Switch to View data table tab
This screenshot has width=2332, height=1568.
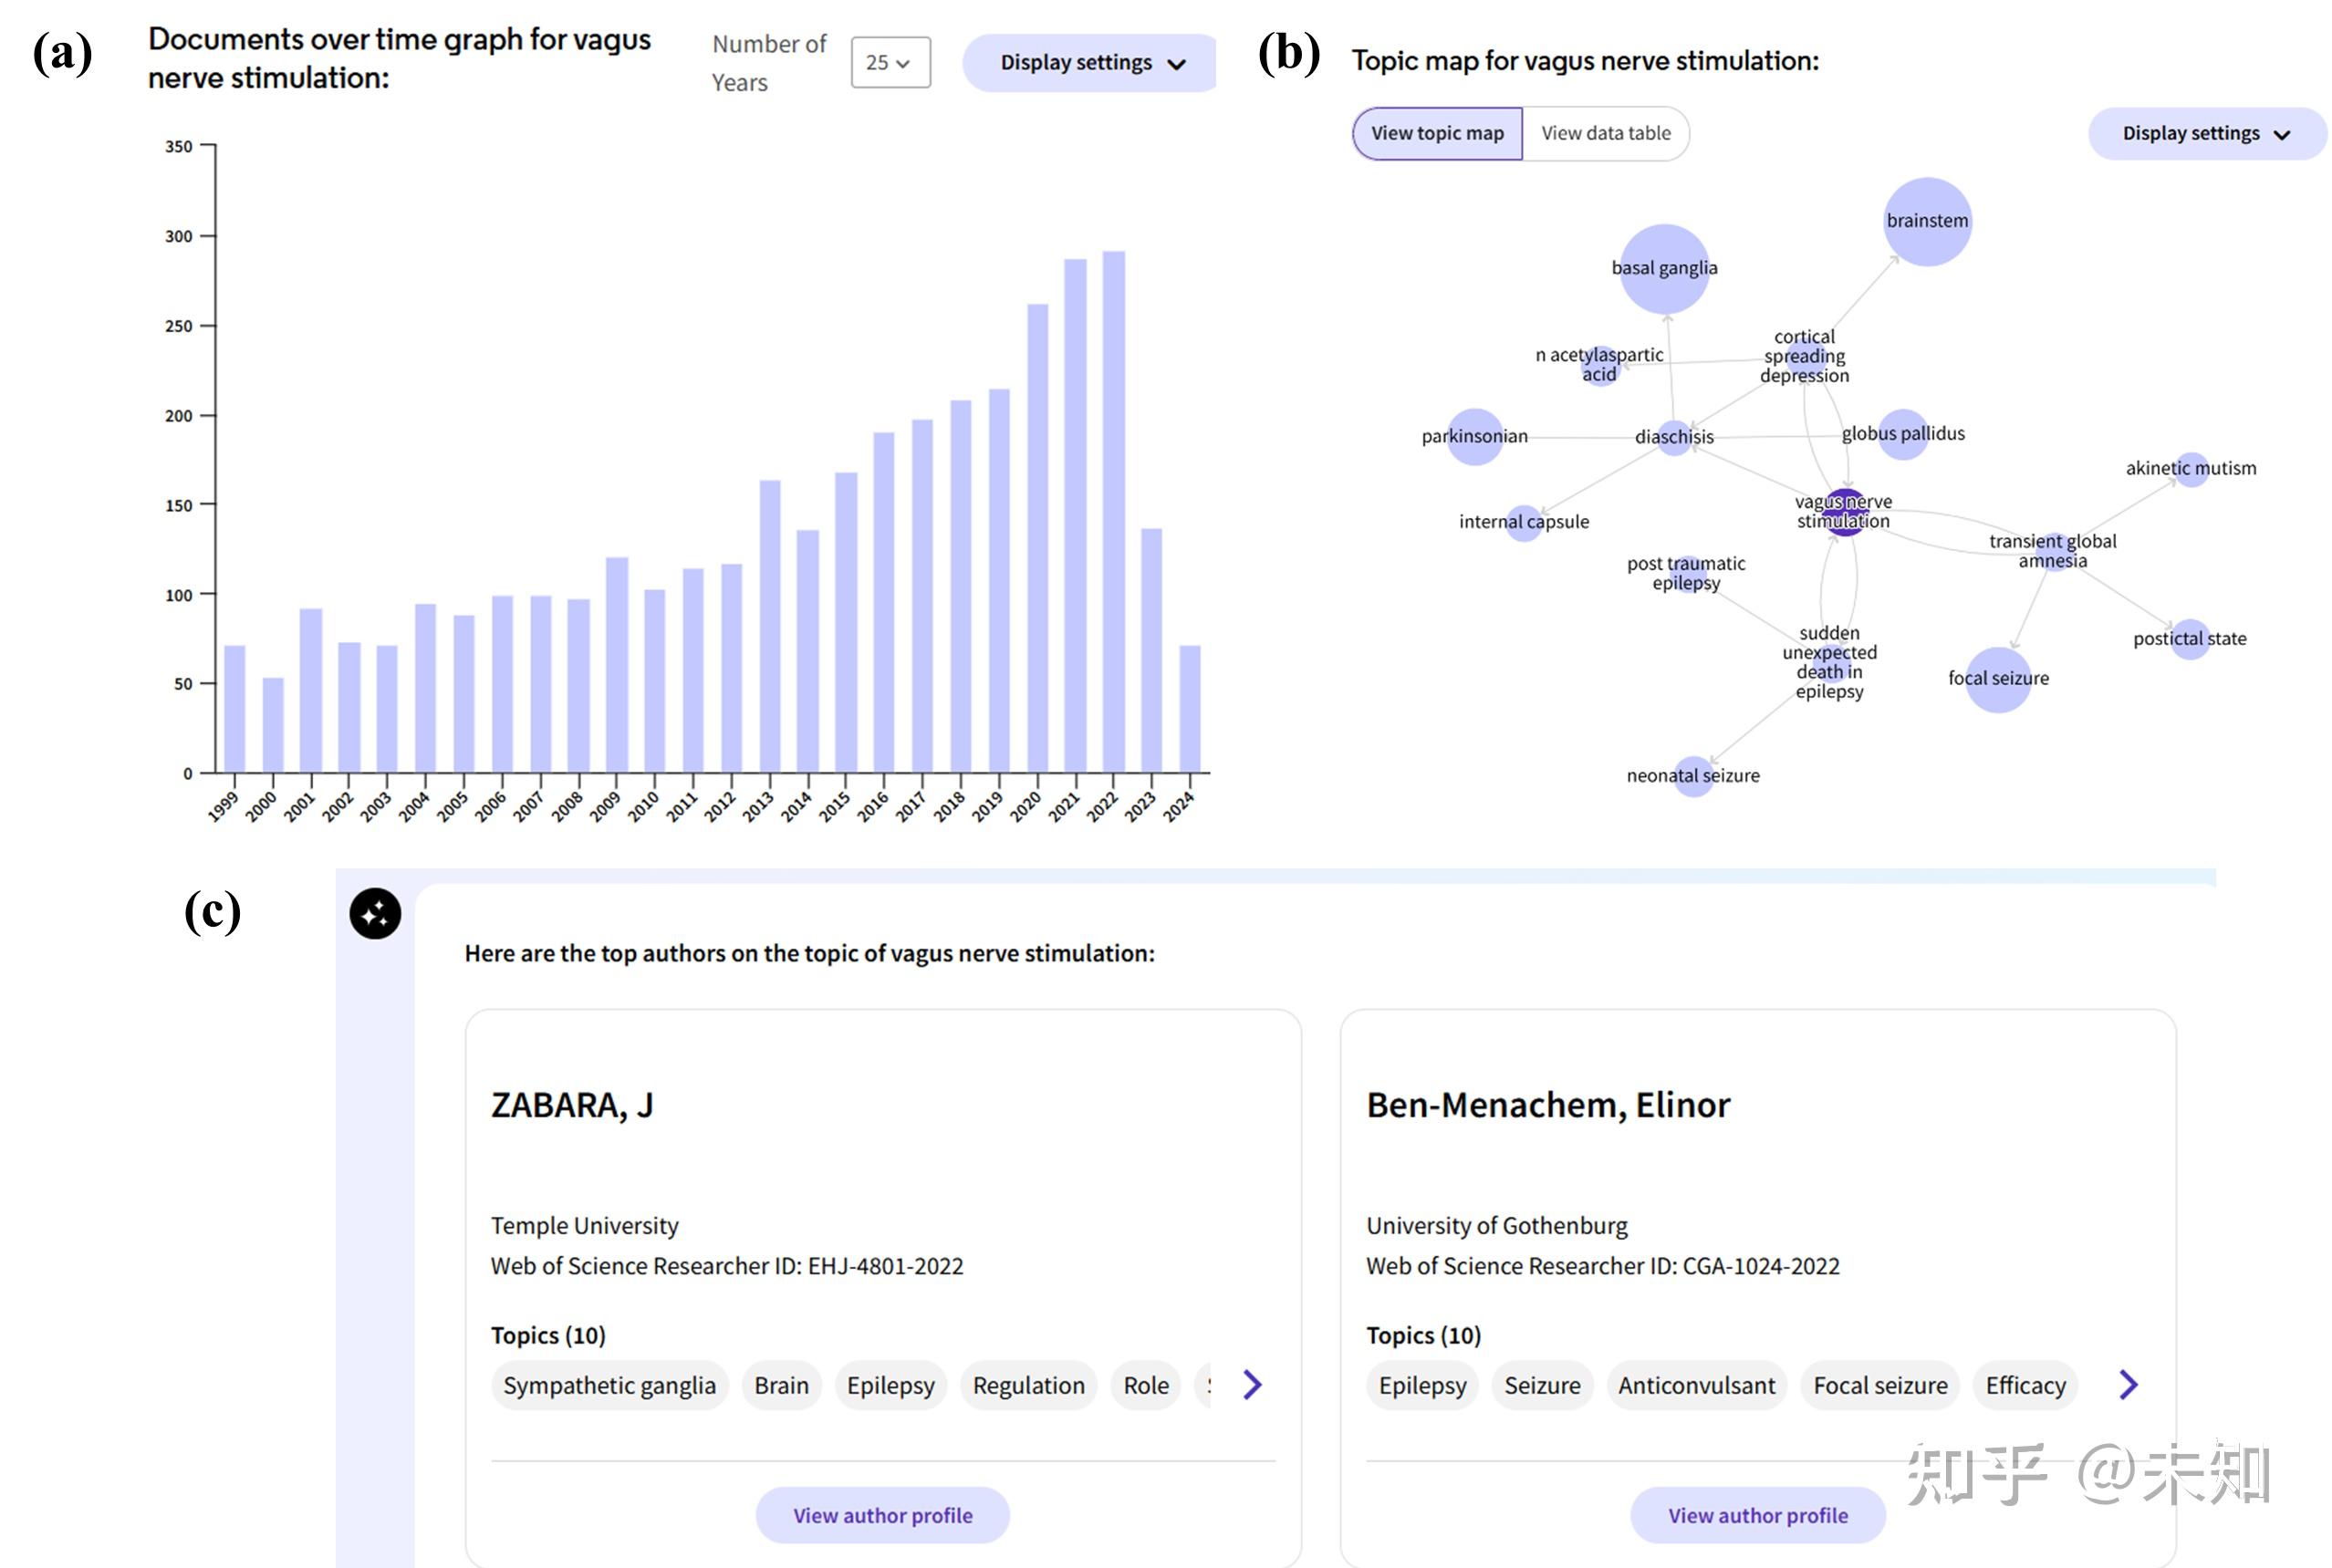pos(1605,134)
